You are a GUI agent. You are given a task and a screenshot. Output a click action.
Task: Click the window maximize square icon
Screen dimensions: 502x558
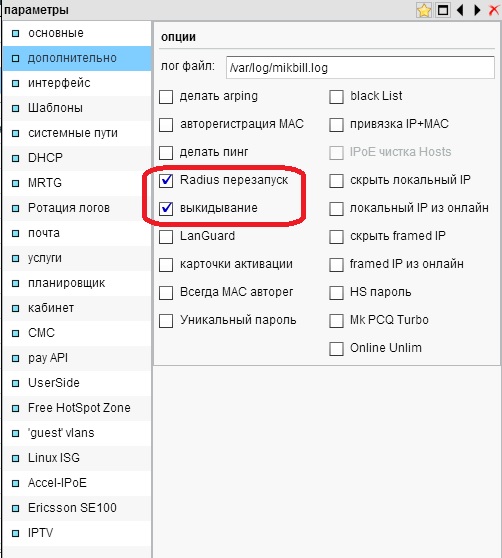pyautogui.click(x=442, y=10)
